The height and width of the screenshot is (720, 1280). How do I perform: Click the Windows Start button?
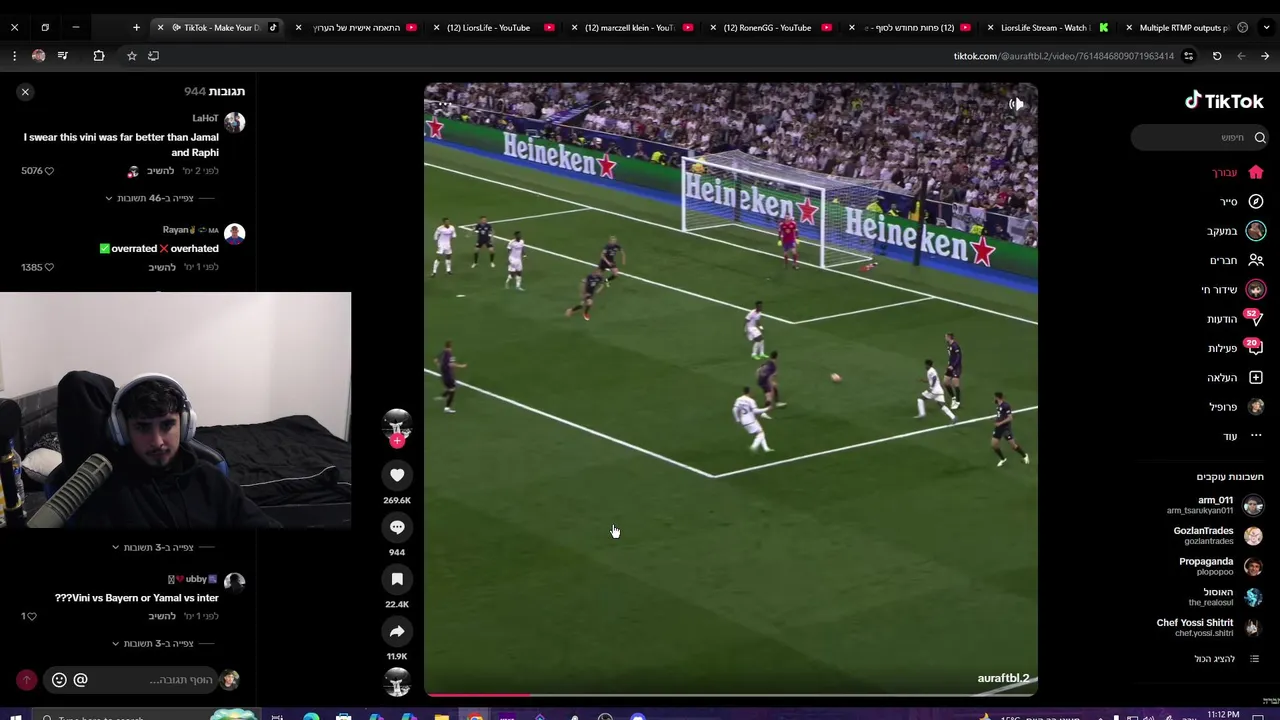coord(15,716)
